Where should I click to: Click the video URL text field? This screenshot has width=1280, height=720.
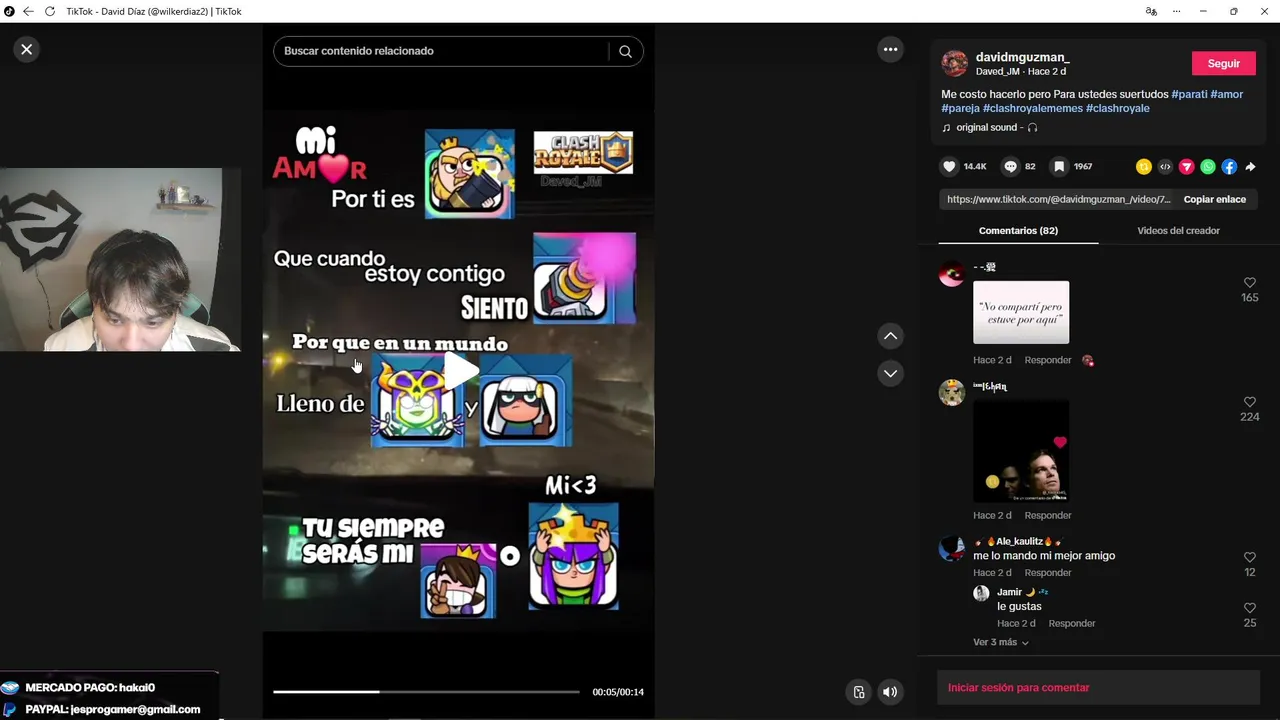tap(1058, 199)
